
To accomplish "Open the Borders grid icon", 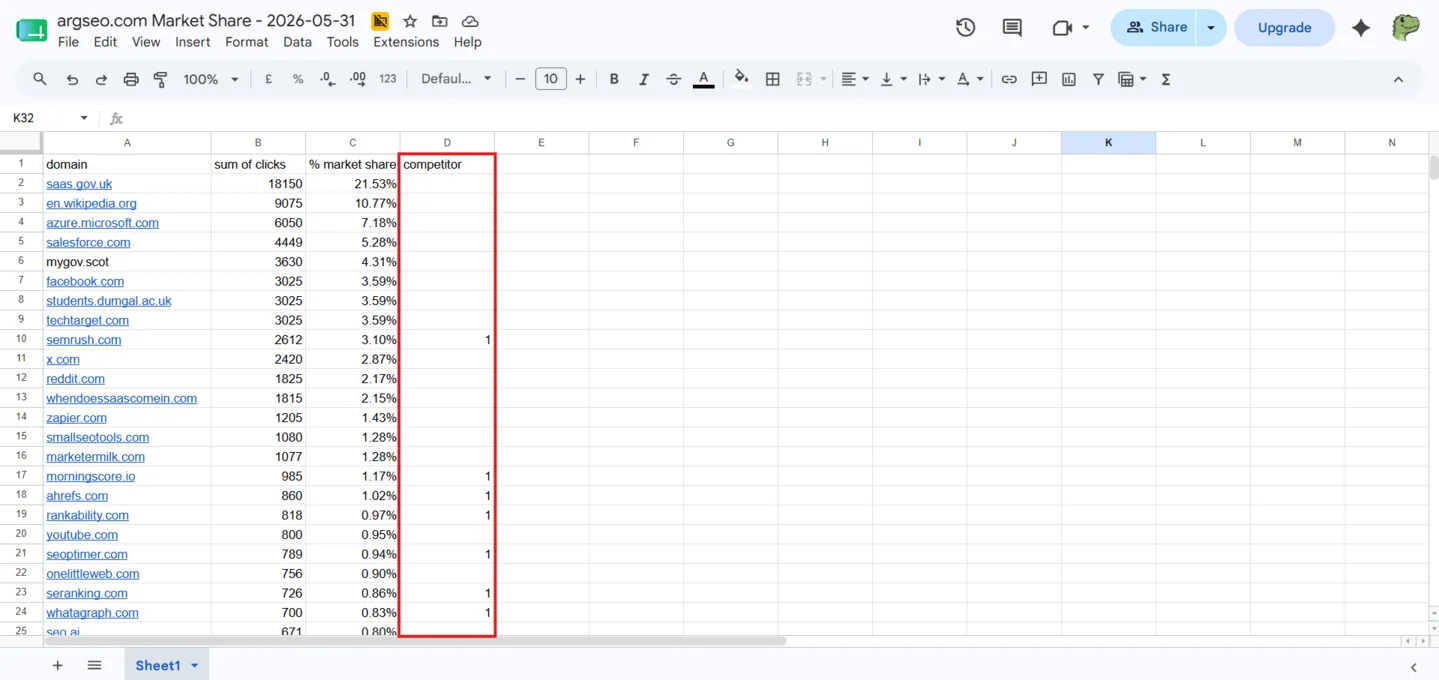I will [772, 79].
